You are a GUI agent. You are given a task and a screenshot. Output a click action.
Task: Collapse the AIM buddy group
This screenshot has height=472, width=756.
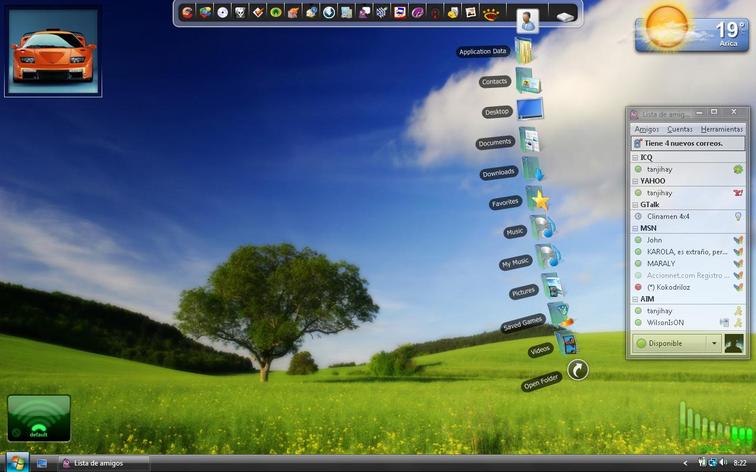[x=635, y=299]
